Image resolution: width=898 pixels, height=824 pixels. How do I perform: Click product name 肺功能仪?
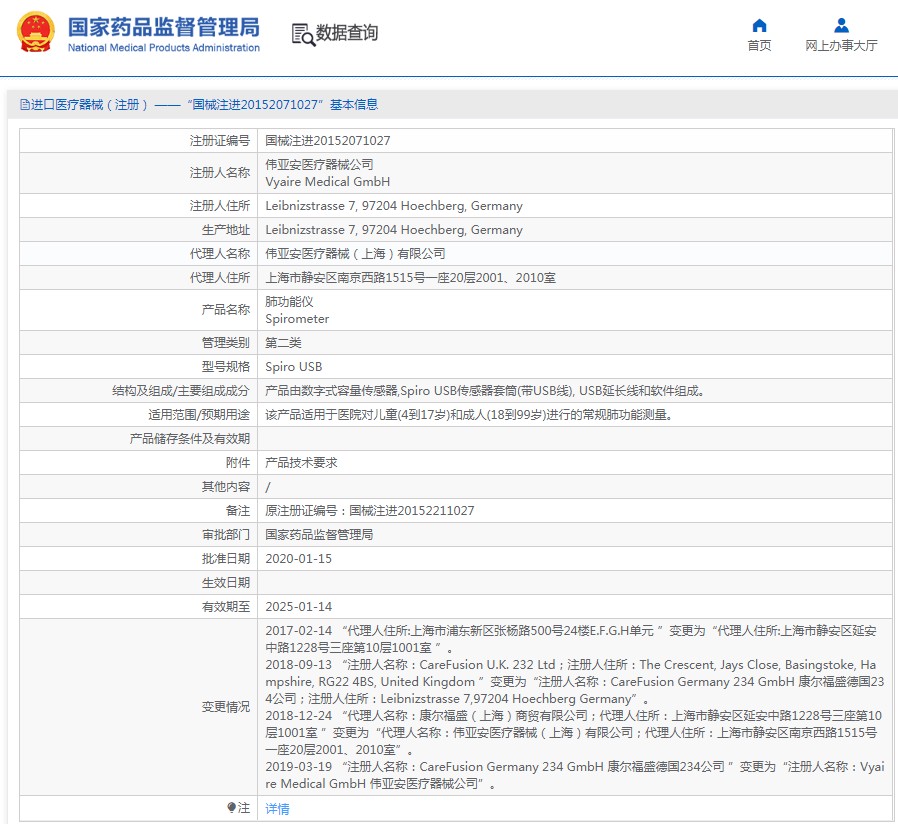pyautogui.click(x=289, y=301)
